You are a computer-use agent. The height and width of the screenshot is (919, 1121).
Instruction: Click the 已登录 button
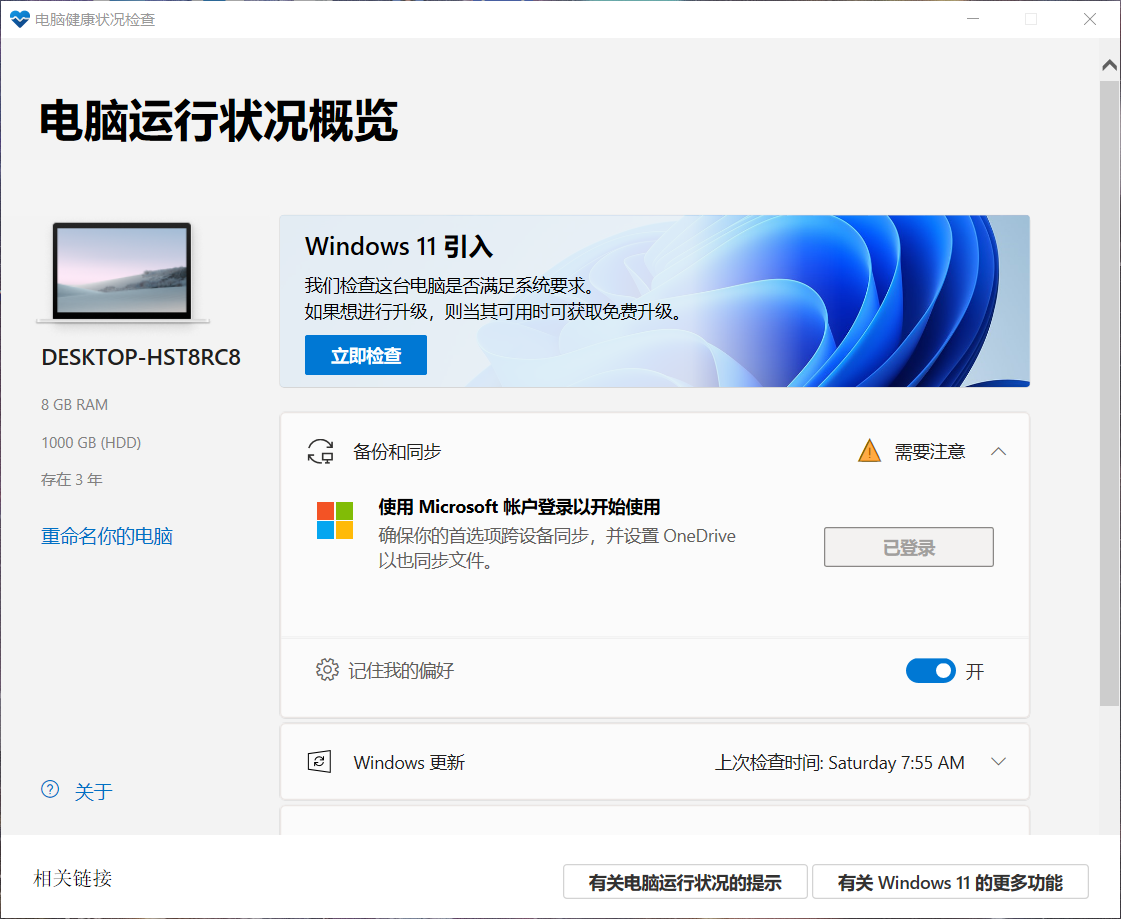pyautogui.click(x=908, y=546)
